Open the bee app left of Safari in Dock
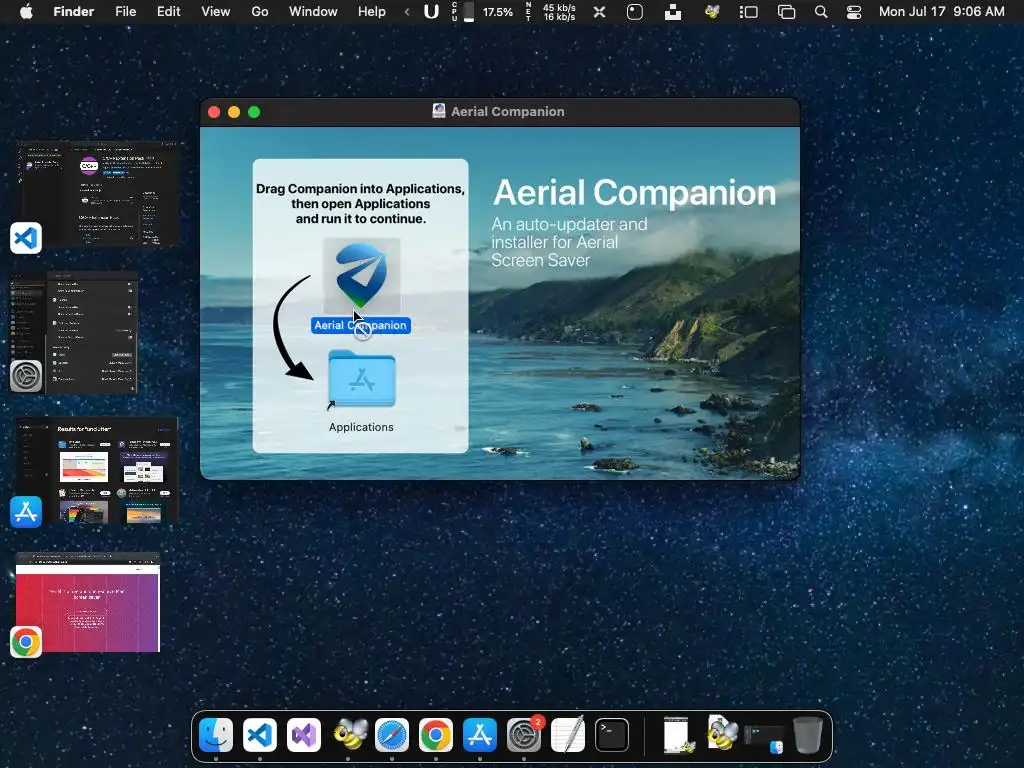Screen dimensions: 1024x768 pyautogui.click(x=349, y=735)
